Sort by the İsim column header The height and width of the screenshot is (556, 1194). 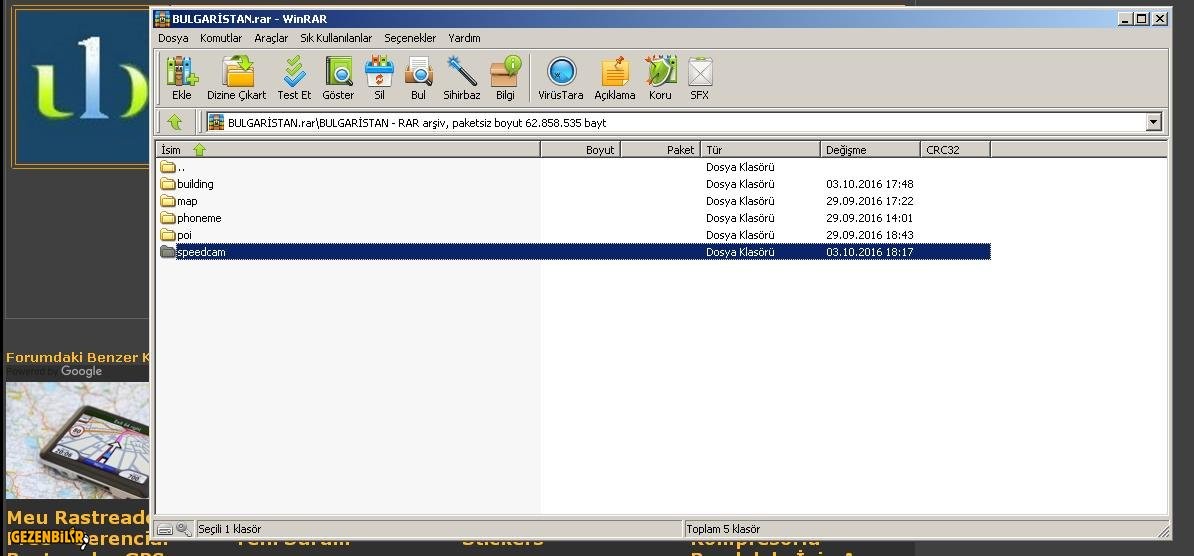point(348,150)
